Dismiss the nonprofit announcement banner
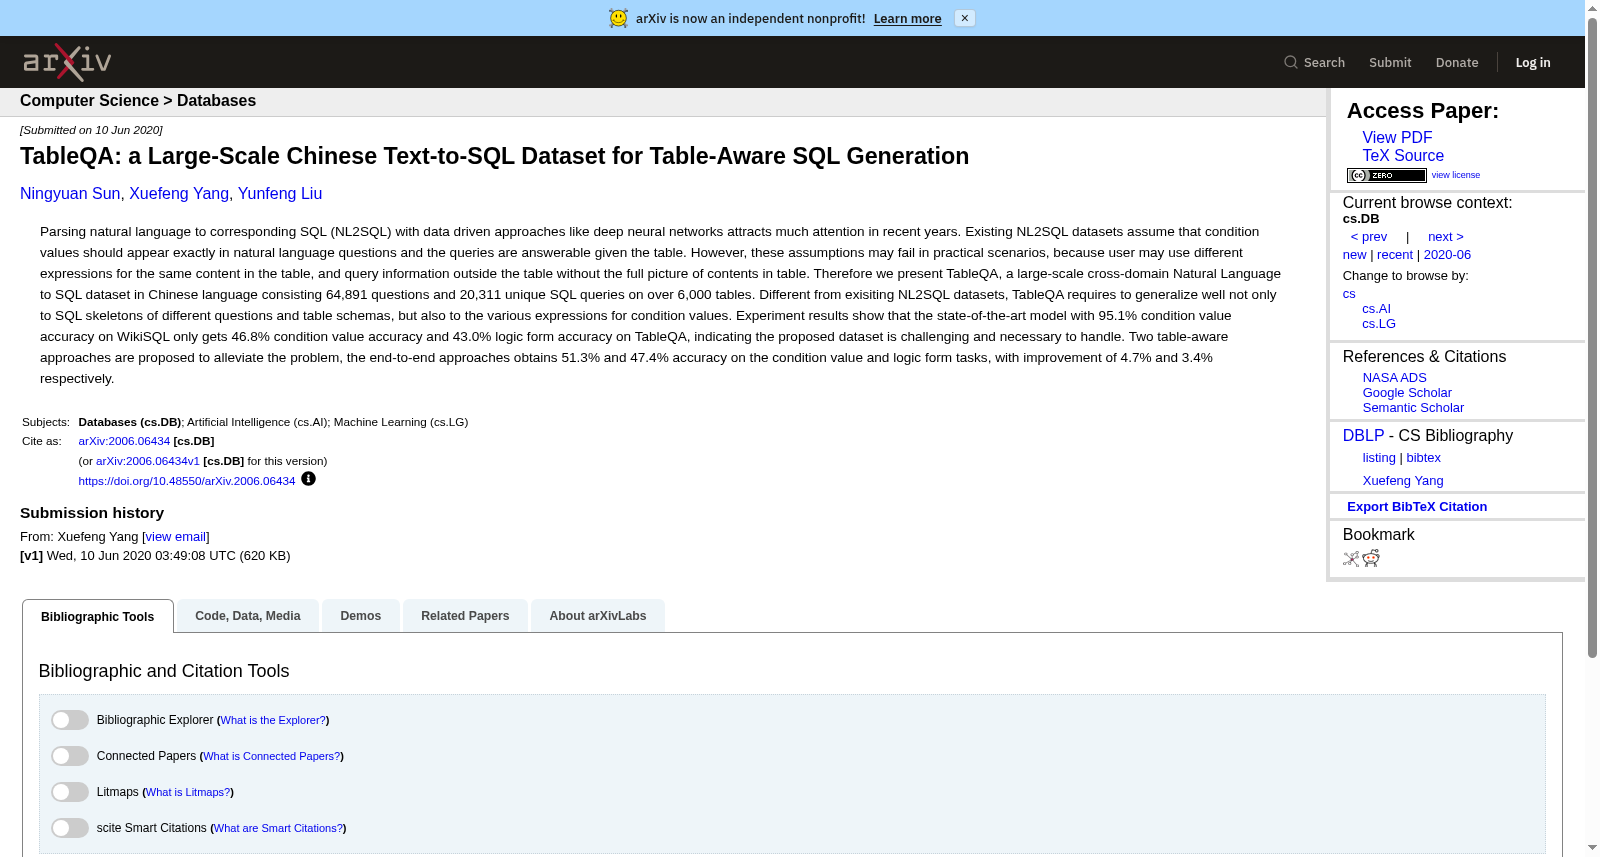The width and height of the screenshot is (1600, 857). coord(964,18)
